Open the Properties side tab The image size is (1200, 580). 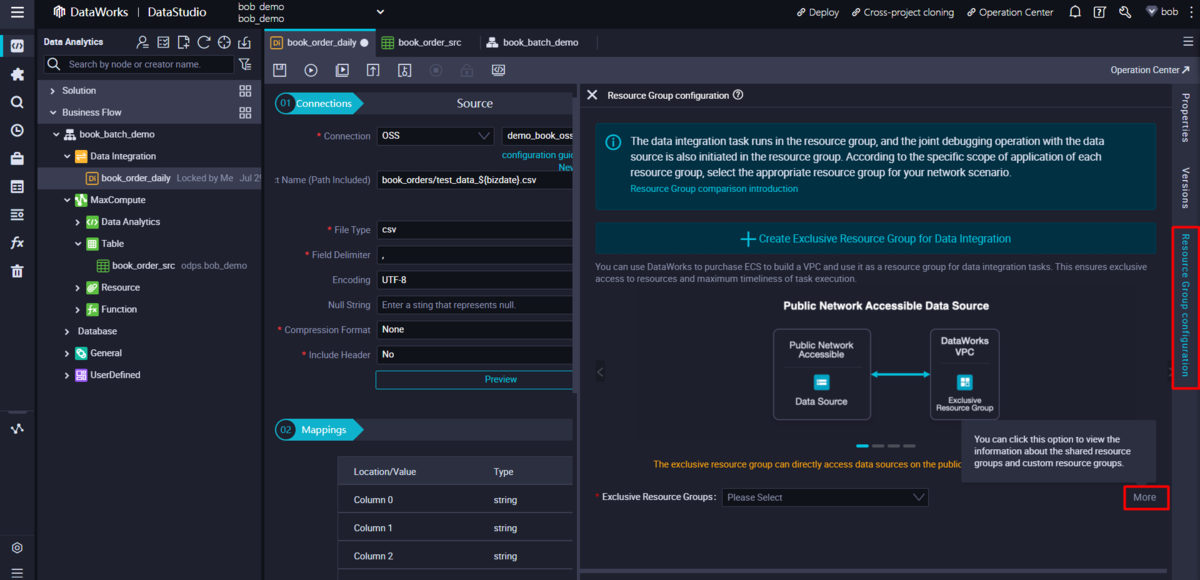(x=1186, y=118)
